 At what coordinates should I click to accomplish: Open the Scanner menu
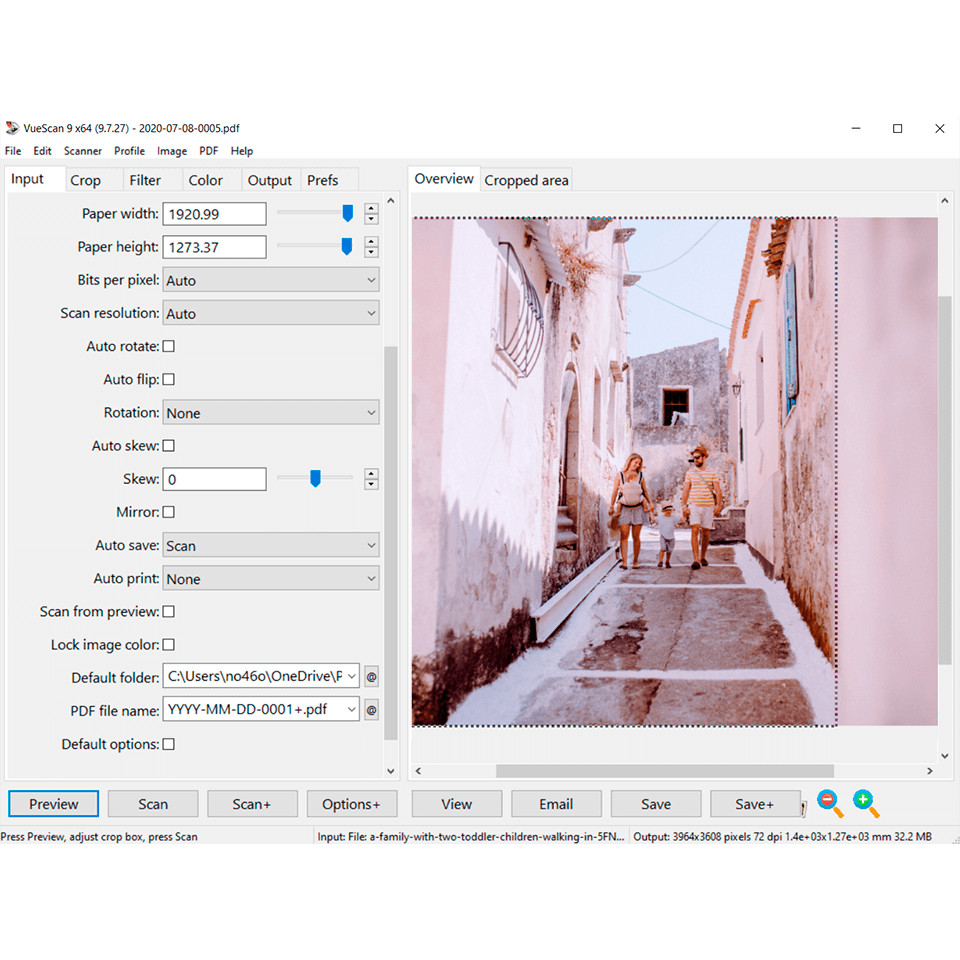point(83,151)
